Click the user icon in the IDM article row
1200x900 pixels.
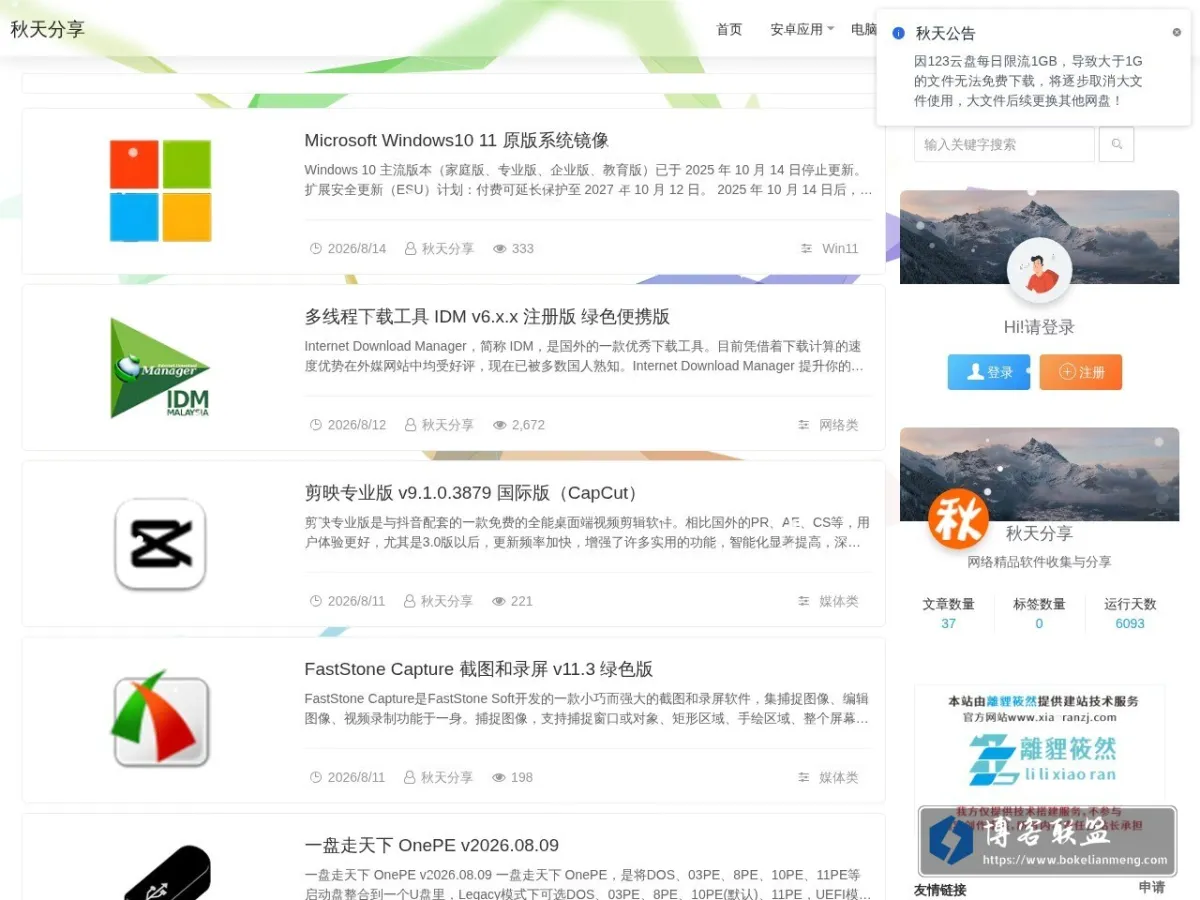[410, 425]
